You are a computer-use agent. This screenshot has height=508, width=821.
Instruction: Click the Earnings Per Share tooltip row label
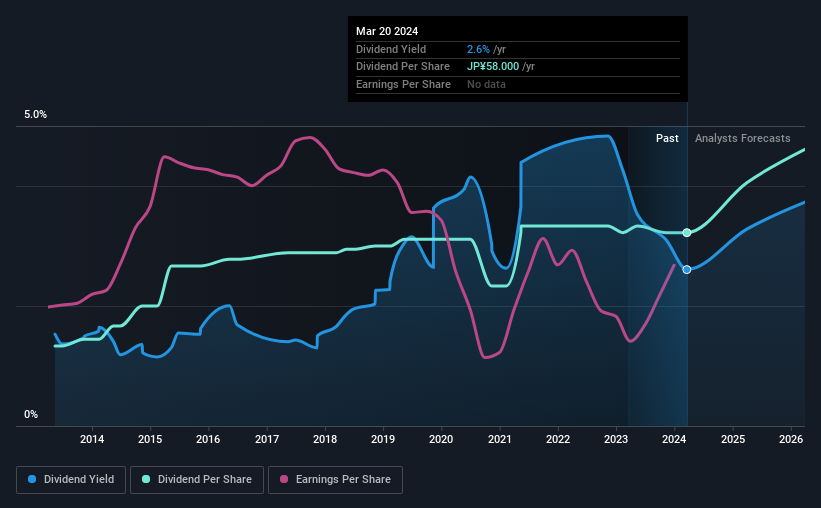(x=403, y=84)
